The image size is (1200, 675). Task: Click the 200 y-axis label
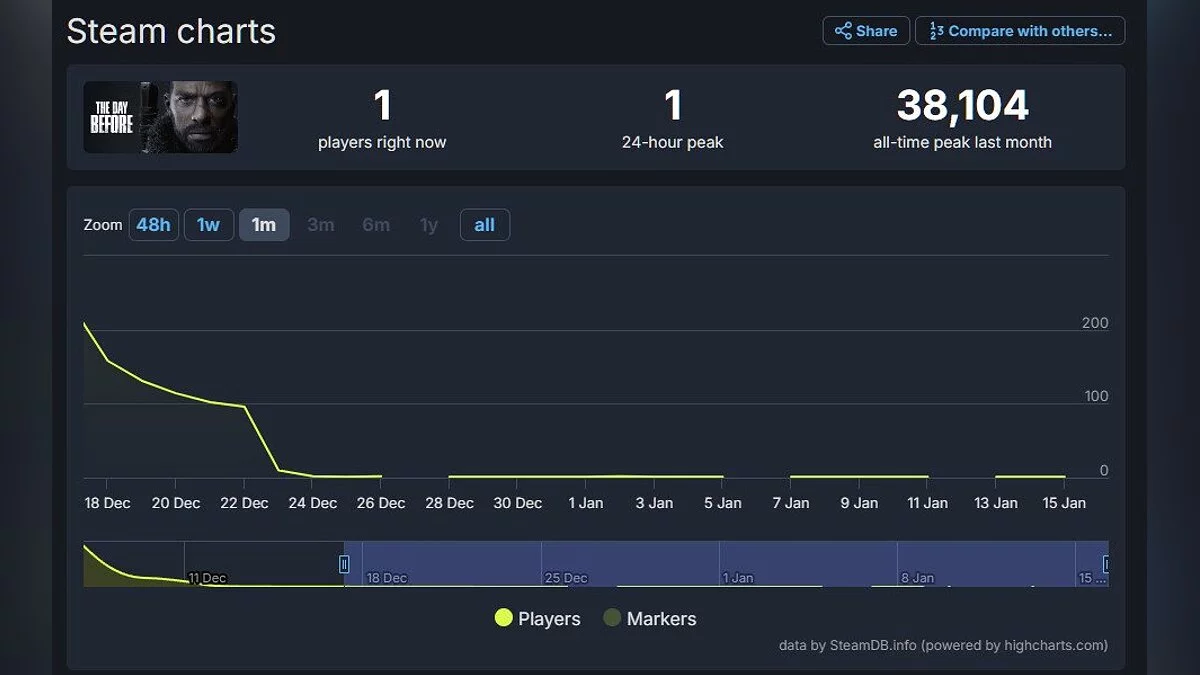1095,323
